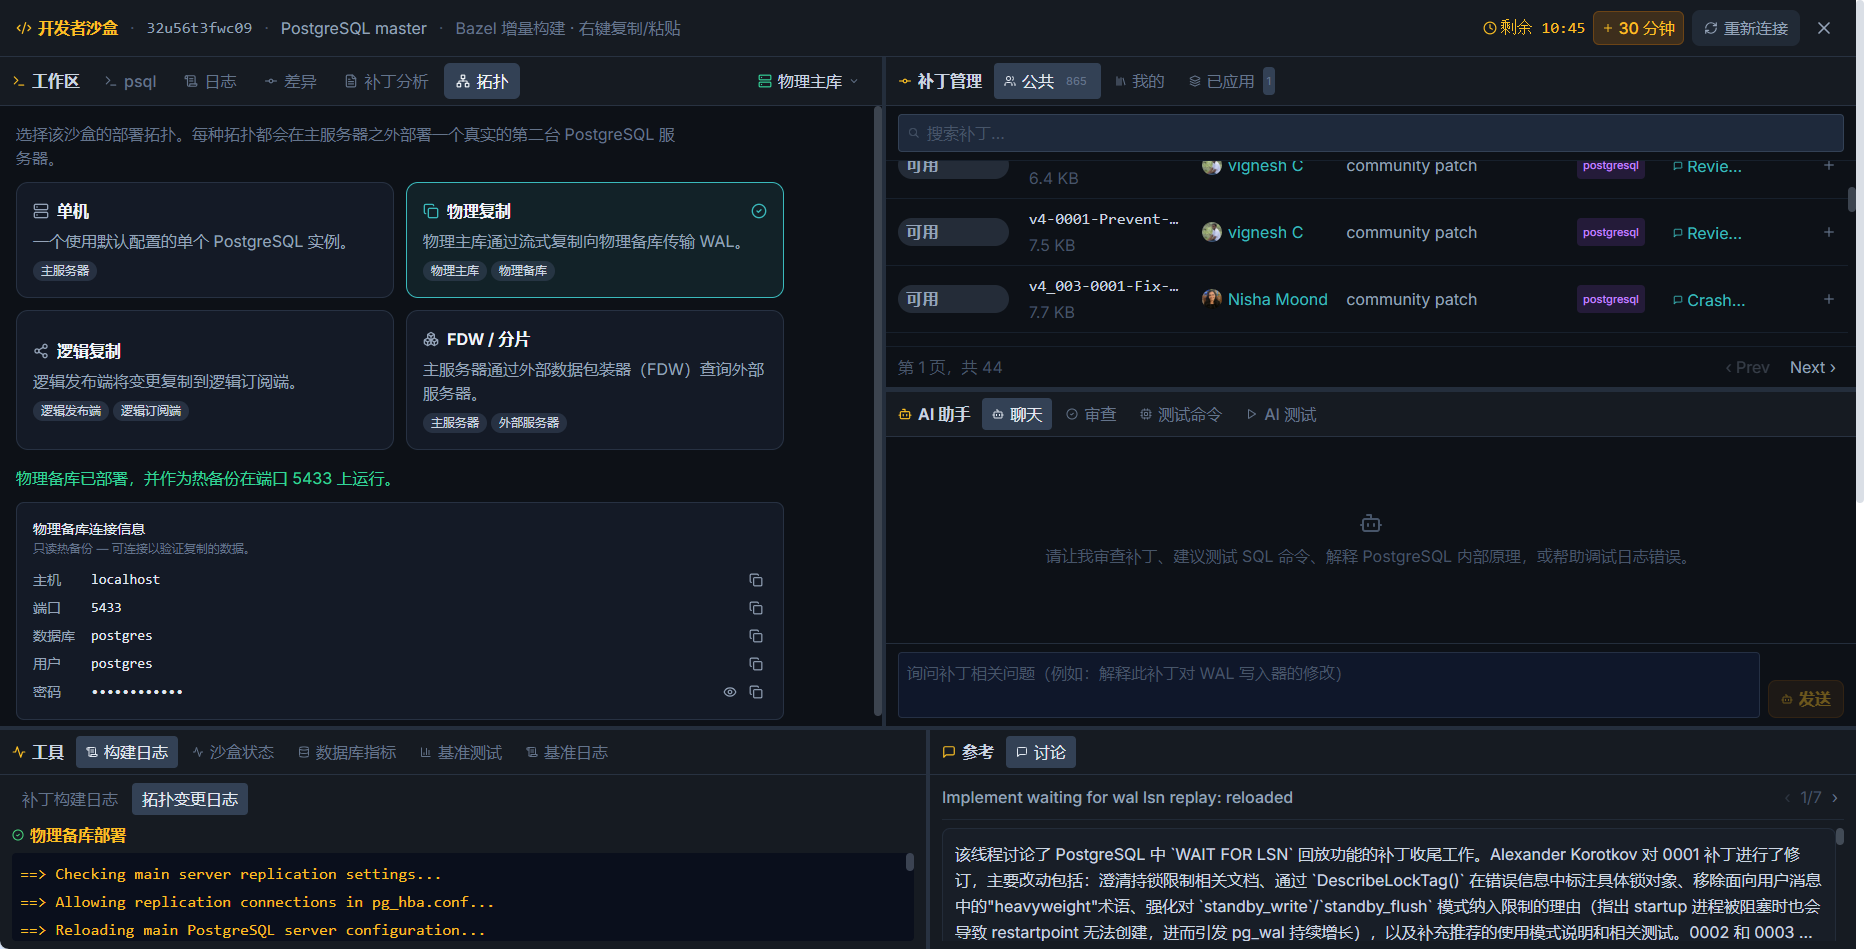Image resolution: width=1864 pixels, height=949 pixels.
Task: Open the 测试命令 tab
Action: coord(1181,414)
